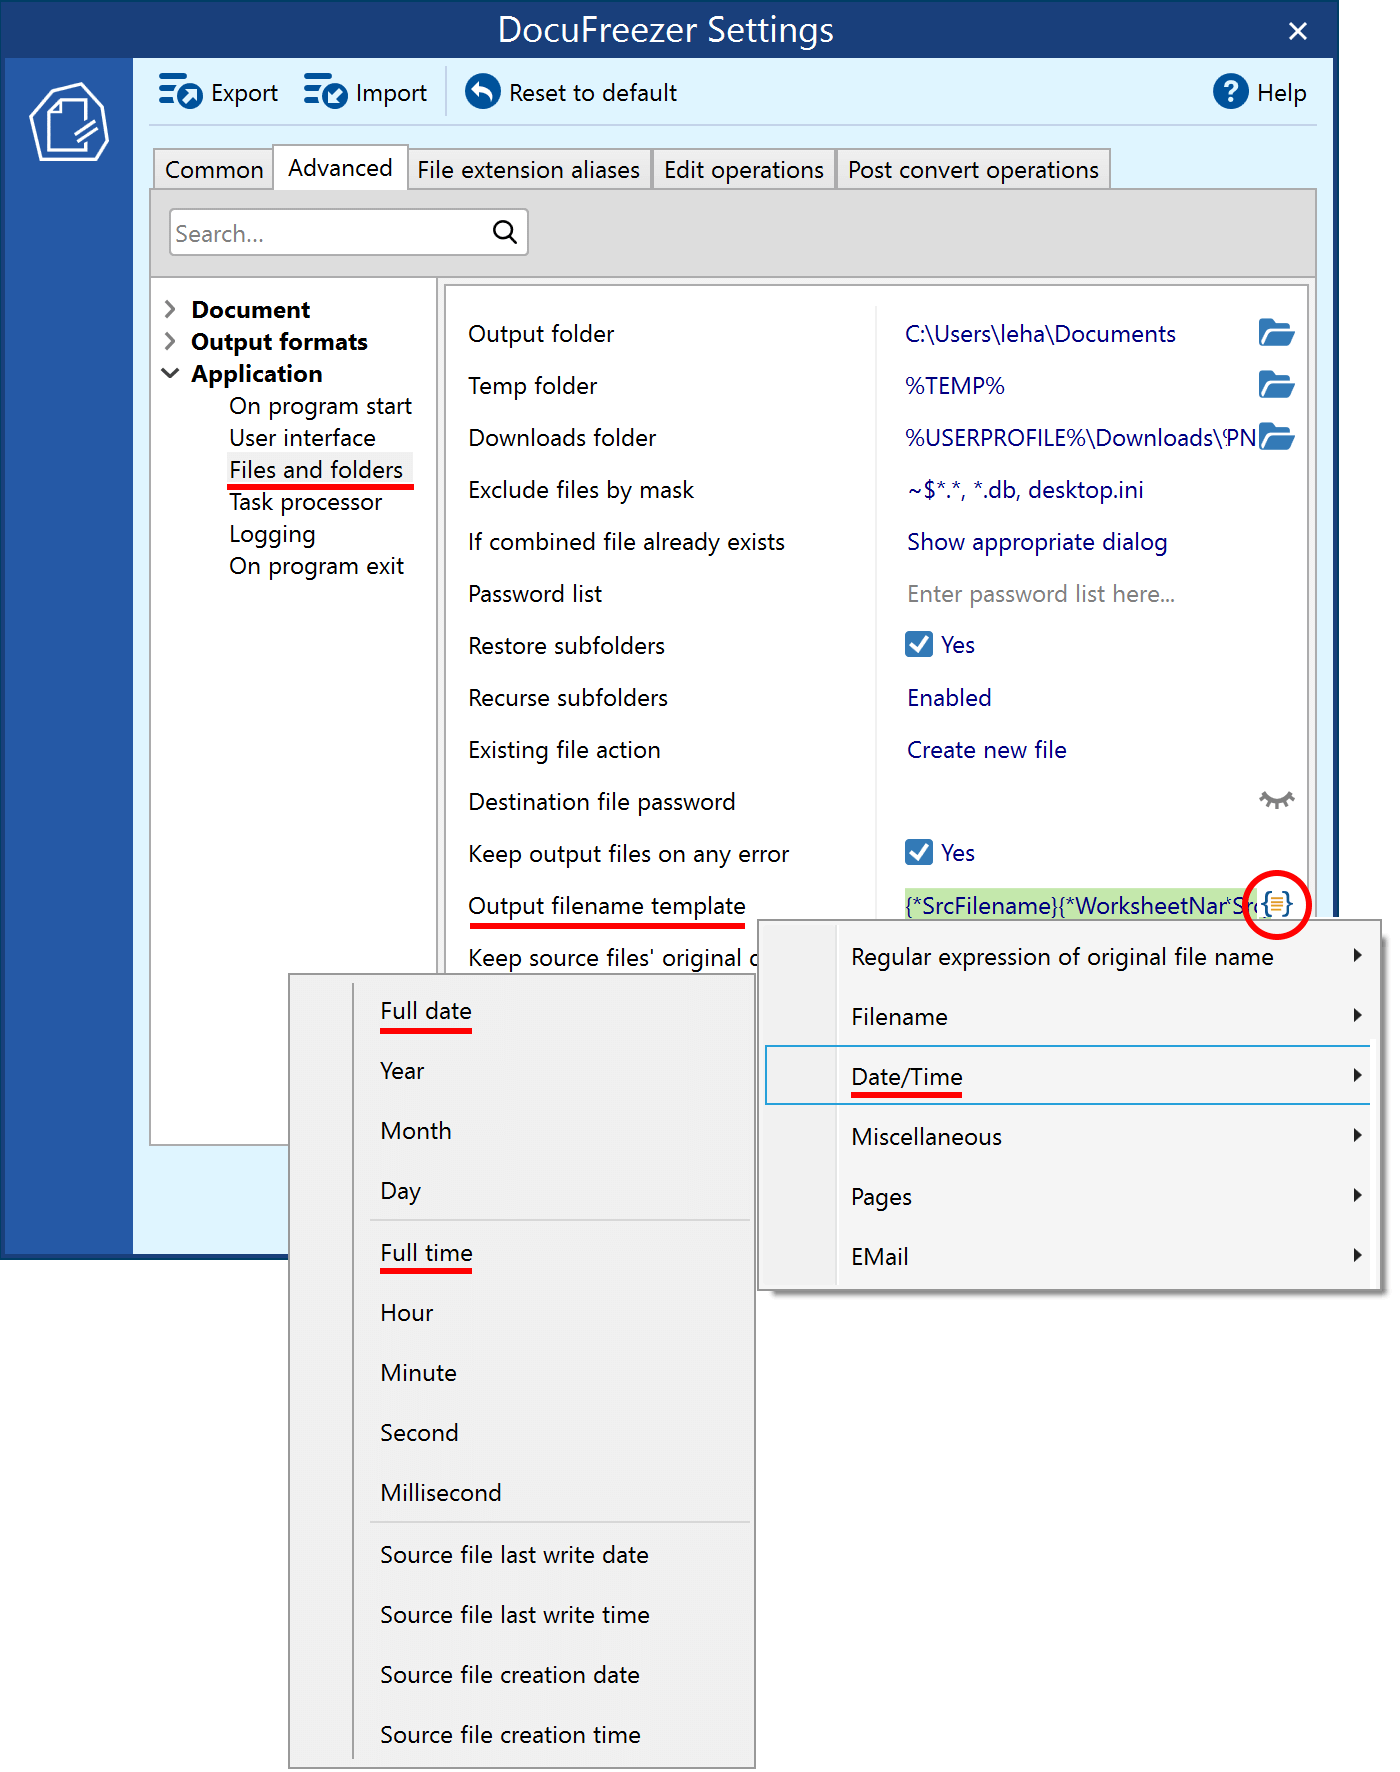Expand the Document tree node
Viewport: 1400px width, 1772px height.
(x=170, y=309)
